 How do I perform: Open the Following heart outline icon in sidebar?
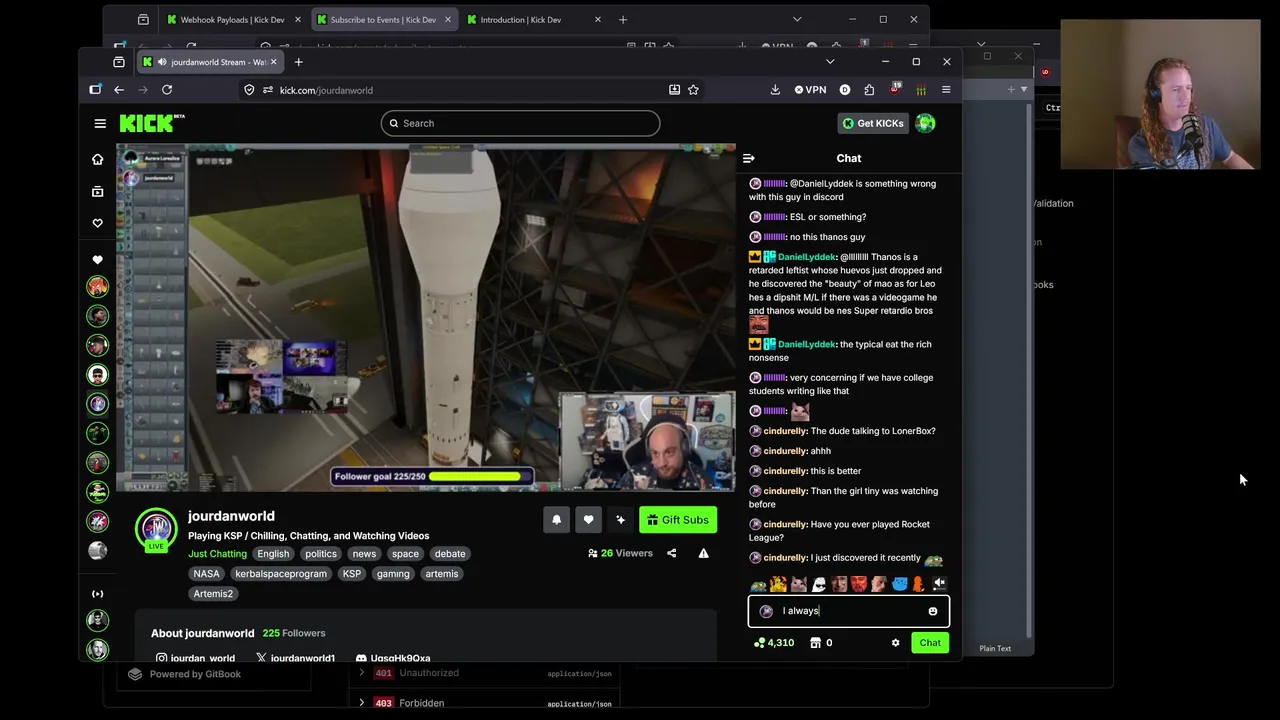coord(97,223)
